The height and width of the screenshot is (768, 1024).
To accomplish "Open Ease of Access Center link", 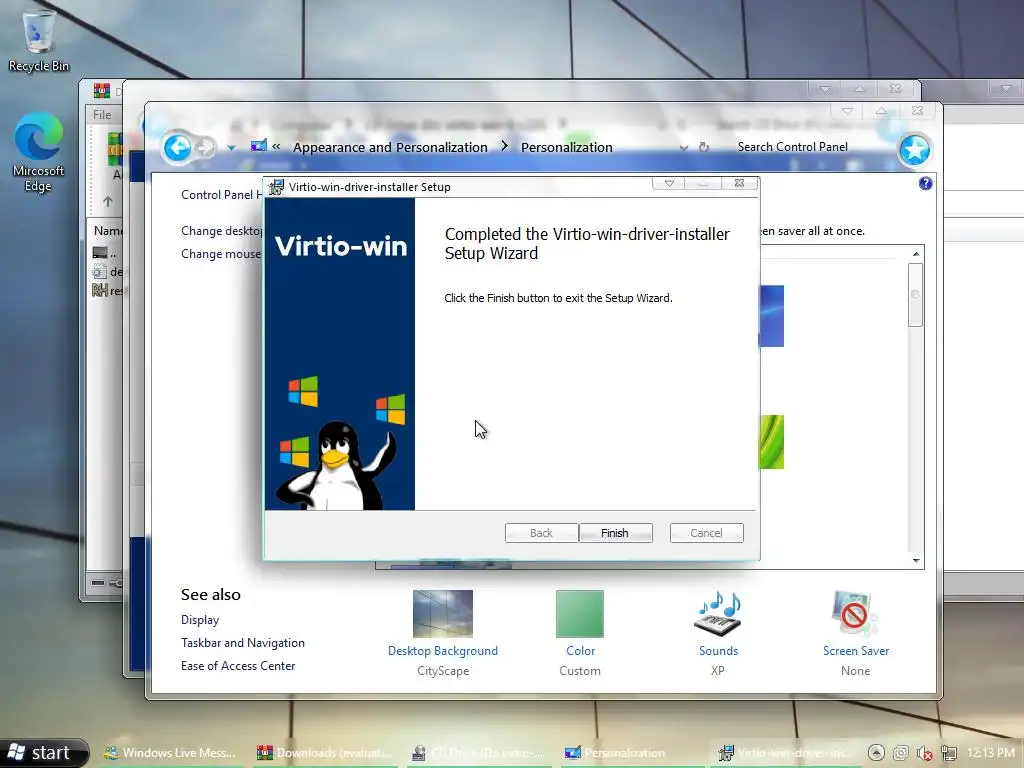I will tap(238, 665).
